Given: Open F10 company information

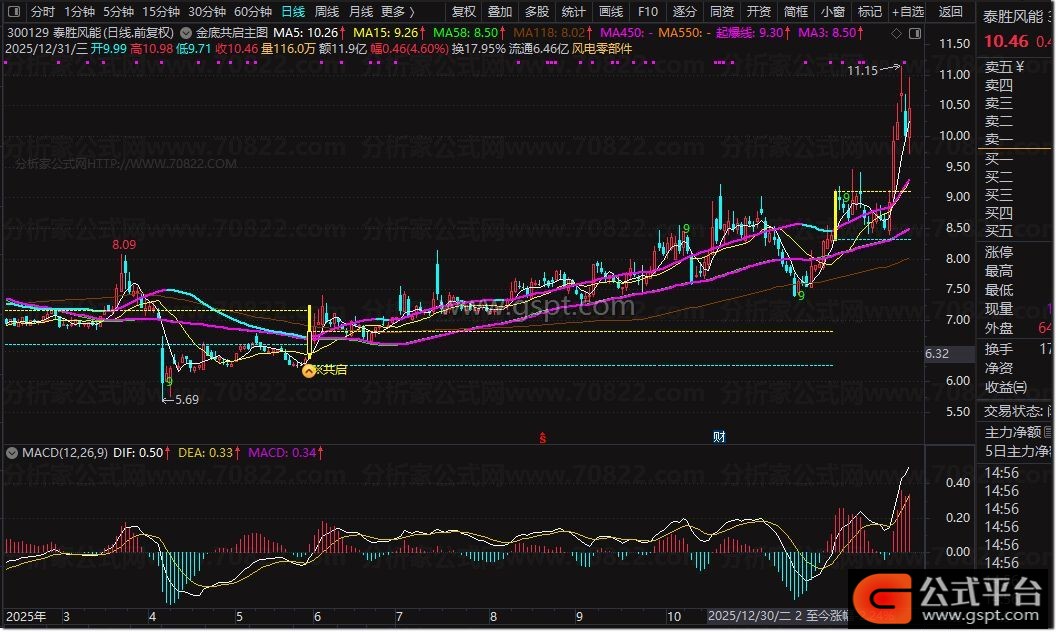Looking at the screenshot, I should point(648,12).
